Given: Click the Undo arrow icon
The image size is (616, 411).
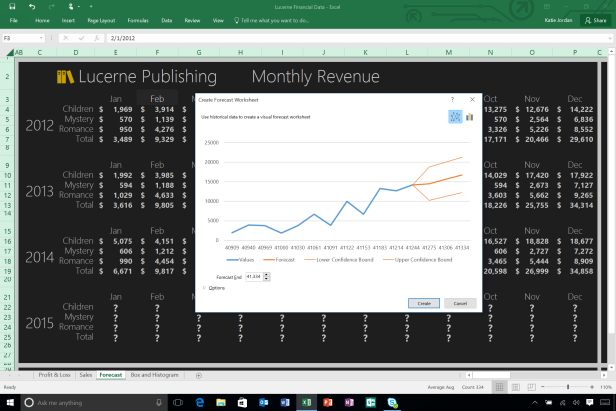Looking at the screenshot, I should pyautogui.click(x=32, y=6).
